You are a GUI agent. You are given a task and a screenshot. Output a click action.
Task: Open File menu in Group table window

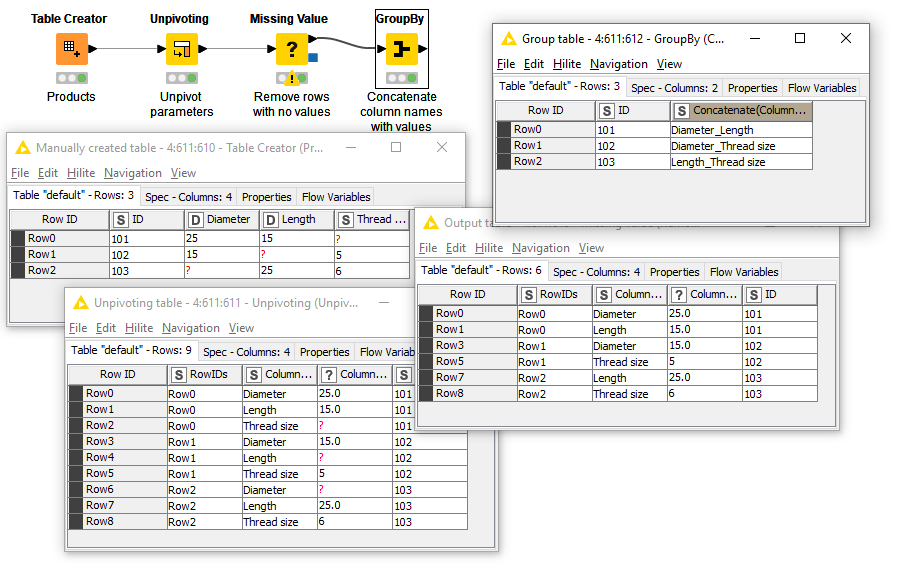point(506,64)
